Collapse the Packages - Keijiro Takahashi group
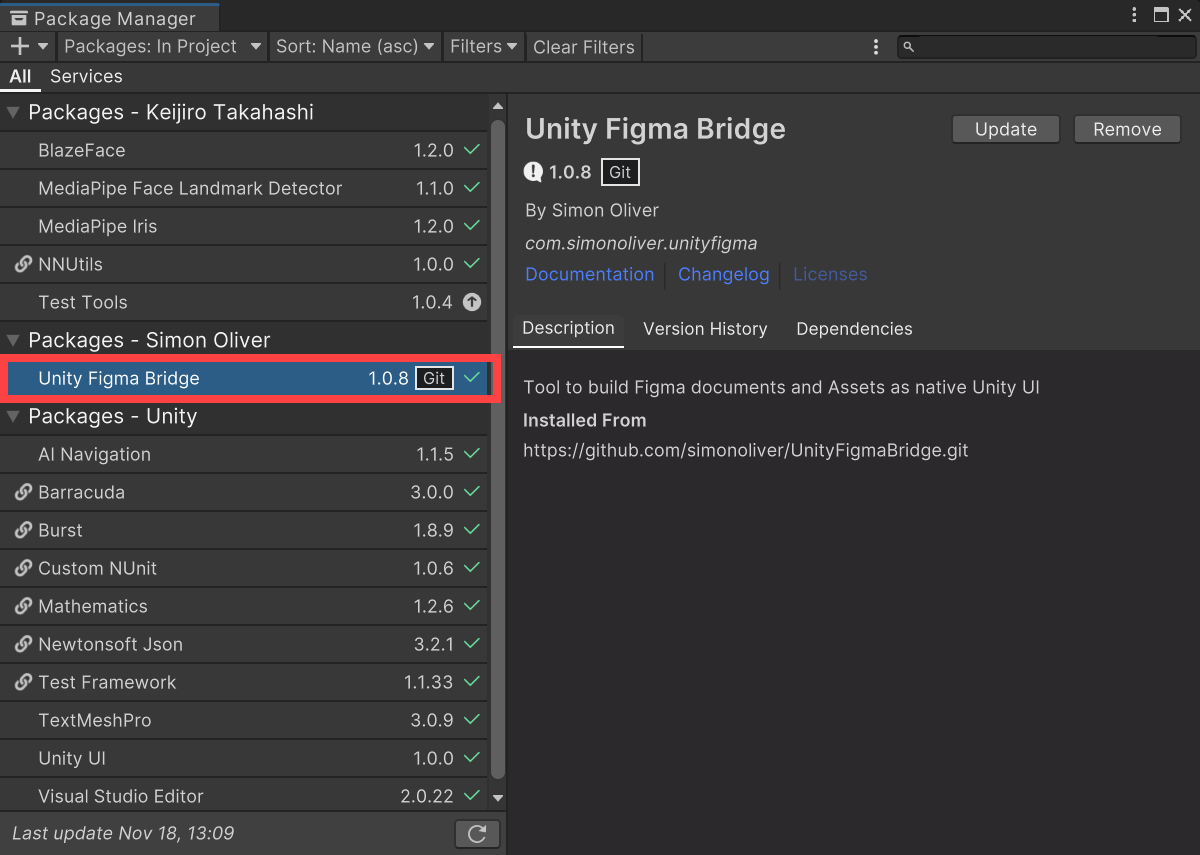1200x855 pixels. 13,113
